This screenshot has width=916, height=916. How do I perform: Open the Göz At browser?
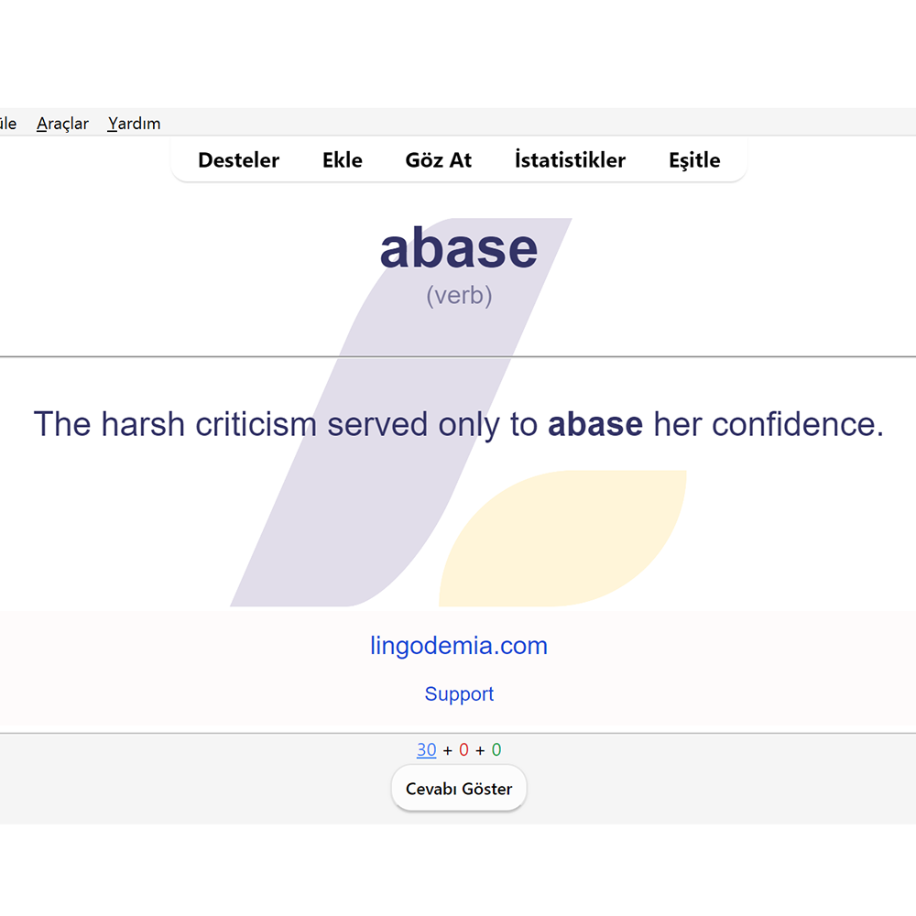pos(438,160)
